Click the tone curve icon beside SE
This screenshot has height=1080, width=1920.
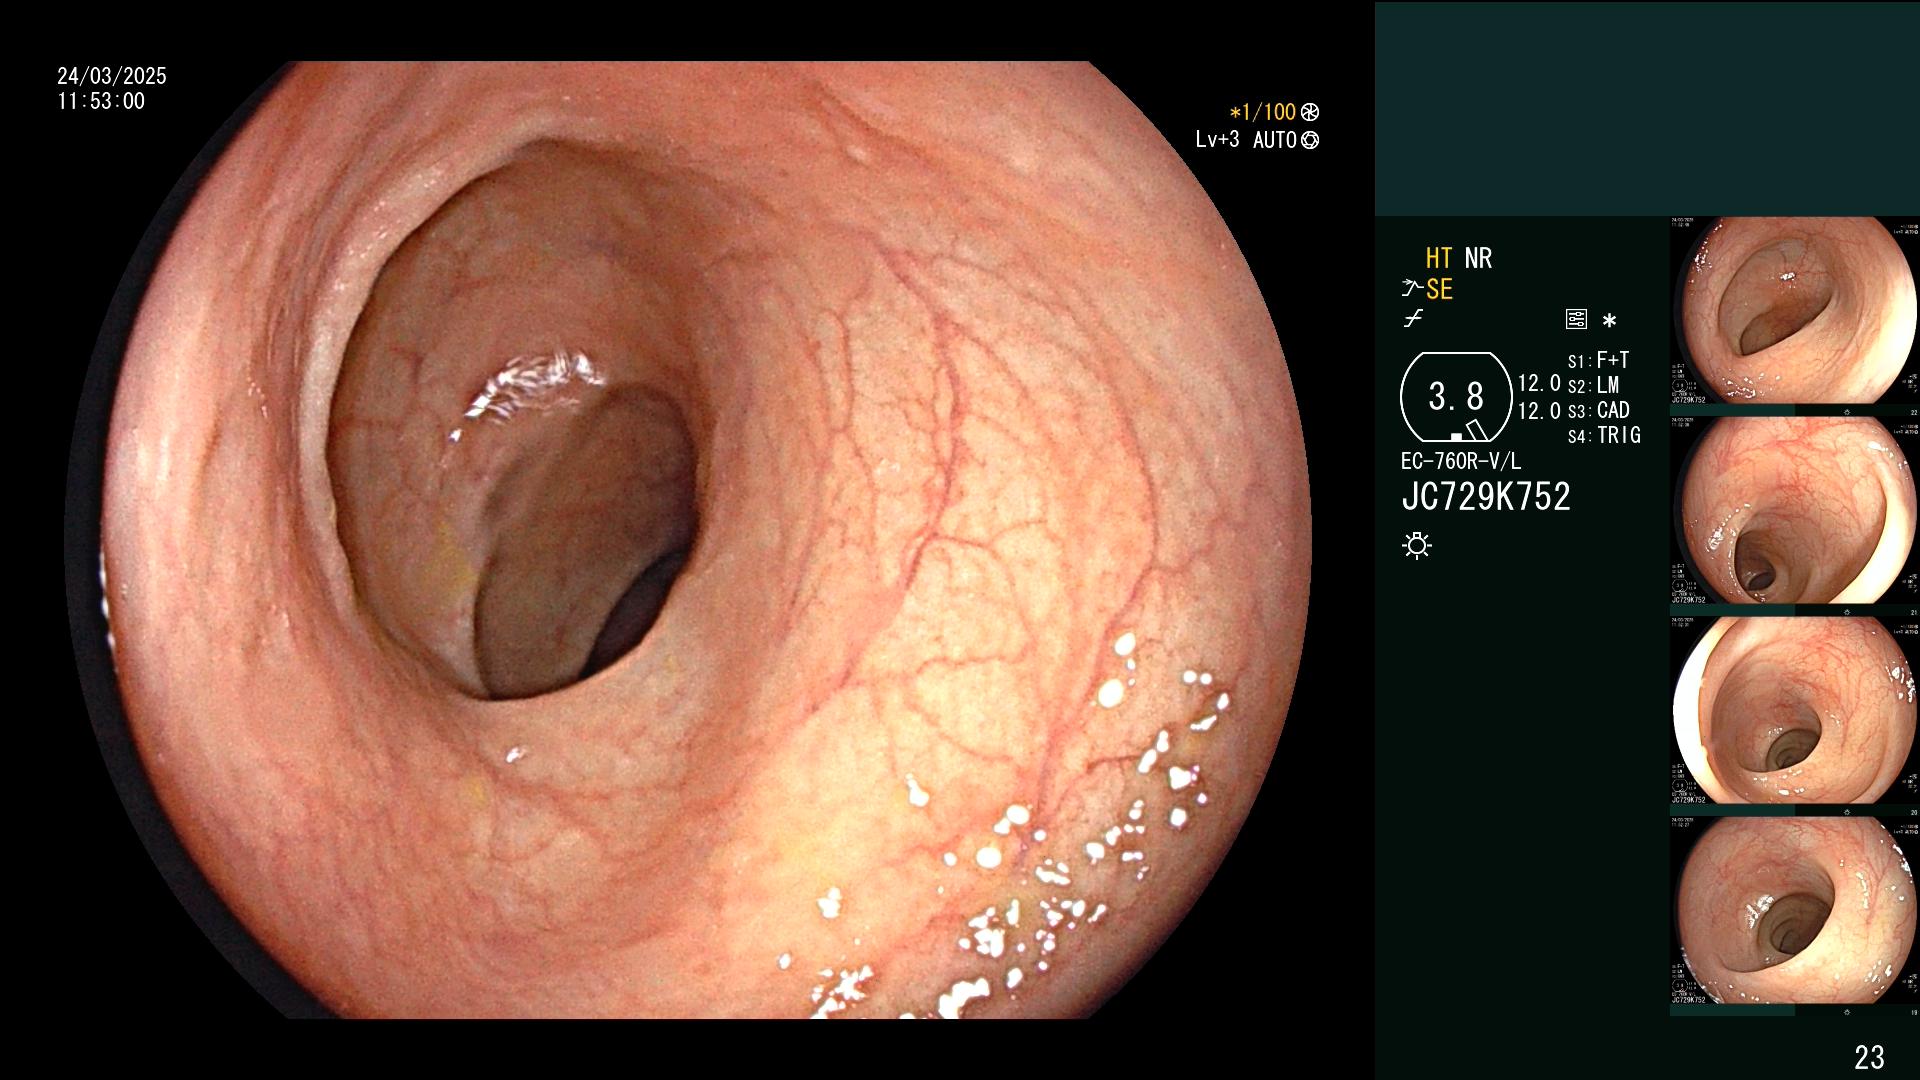pos(1412,289)
